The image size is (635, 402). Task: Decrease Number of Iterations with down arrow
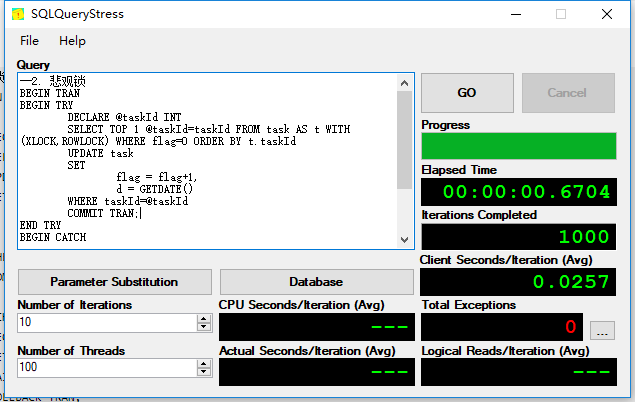pos(204,327)
